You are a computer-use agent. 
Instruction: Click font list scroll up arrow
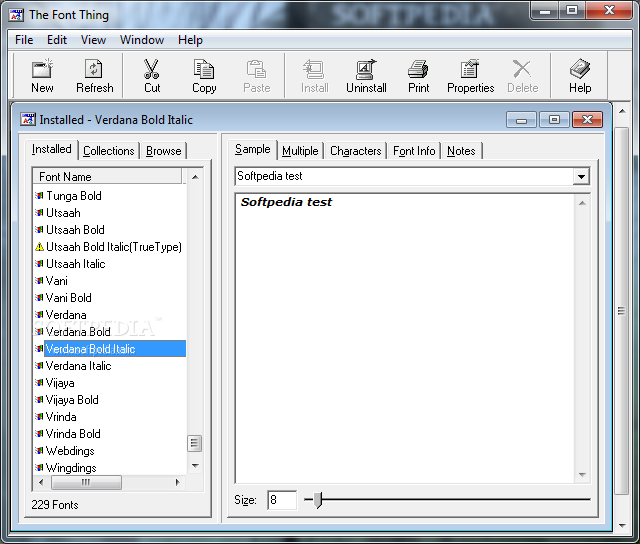point(195,177)
